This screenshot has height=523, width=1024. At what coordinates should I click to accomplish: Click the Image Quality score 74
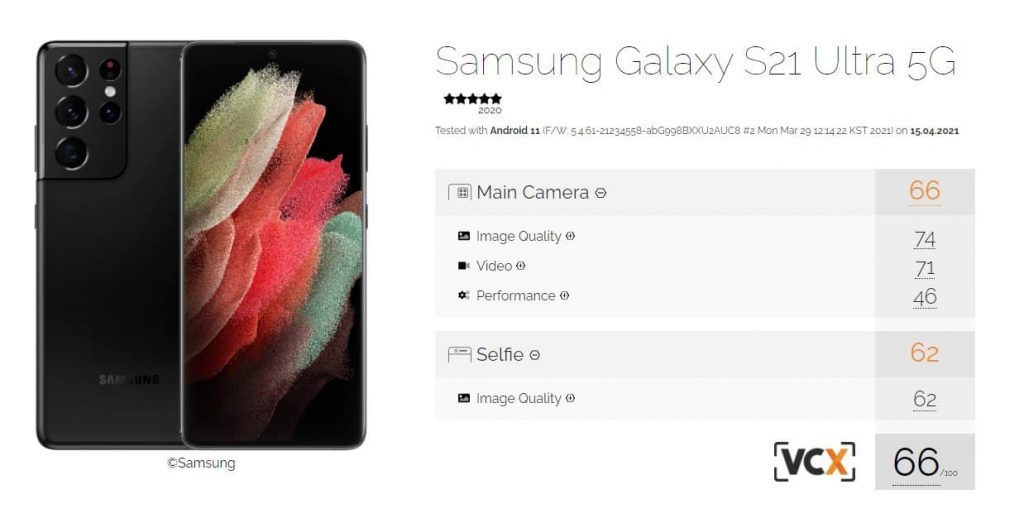click(x=925, y=240)
